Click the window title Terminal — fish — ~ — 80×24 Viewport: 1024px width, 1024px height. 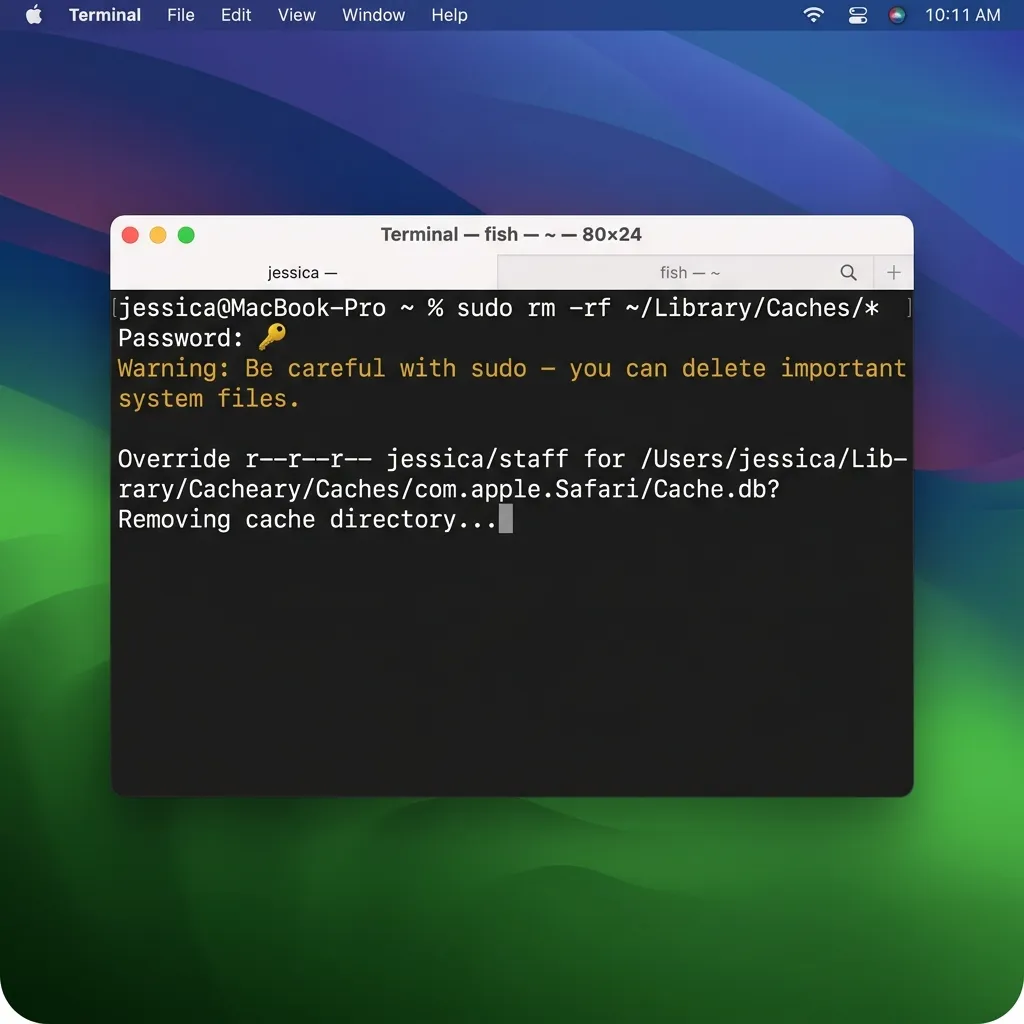point(511,234)
